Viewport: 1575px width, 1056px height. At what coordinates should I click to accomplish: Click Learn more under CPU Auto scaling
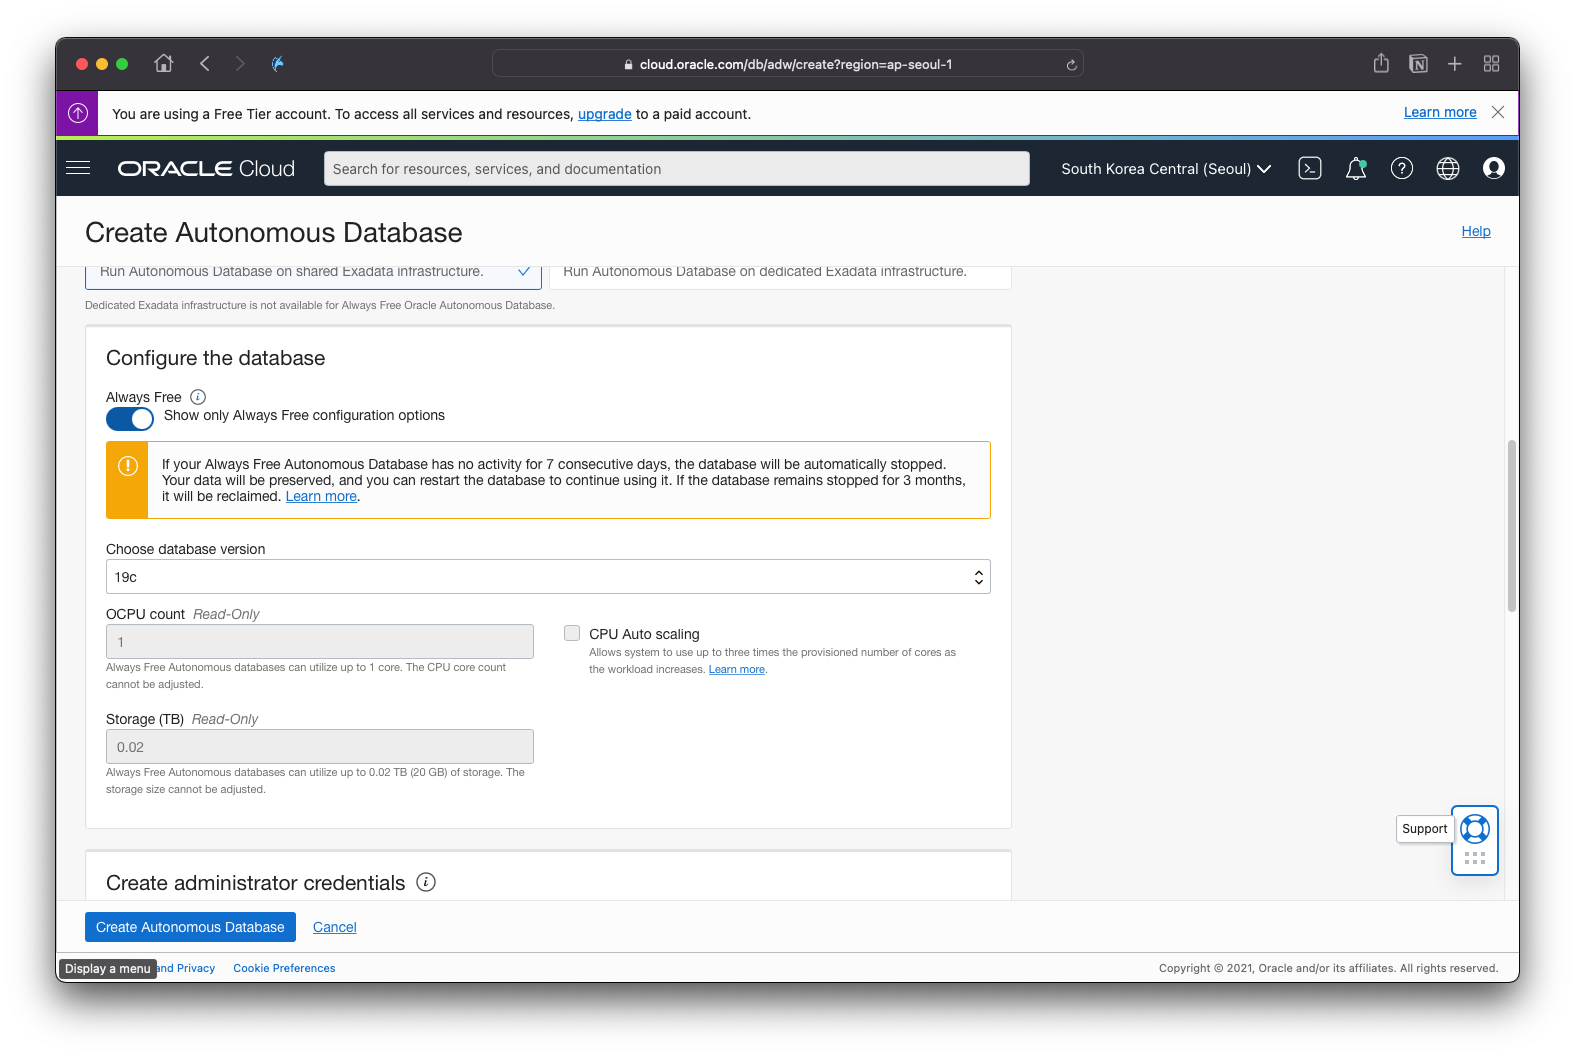click(737, 669)
